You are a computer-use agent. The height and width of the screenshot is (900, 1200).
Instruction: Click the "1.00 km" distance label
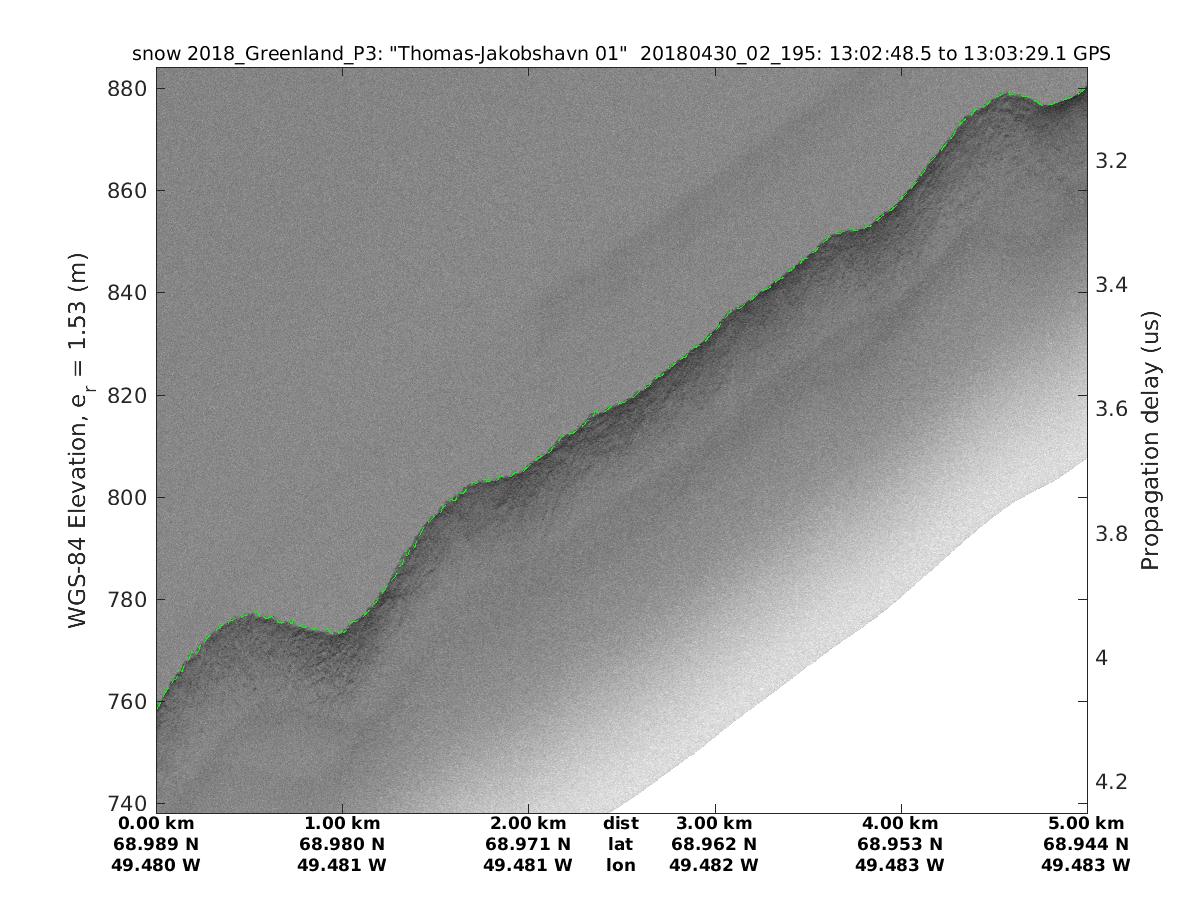[342, 824]
